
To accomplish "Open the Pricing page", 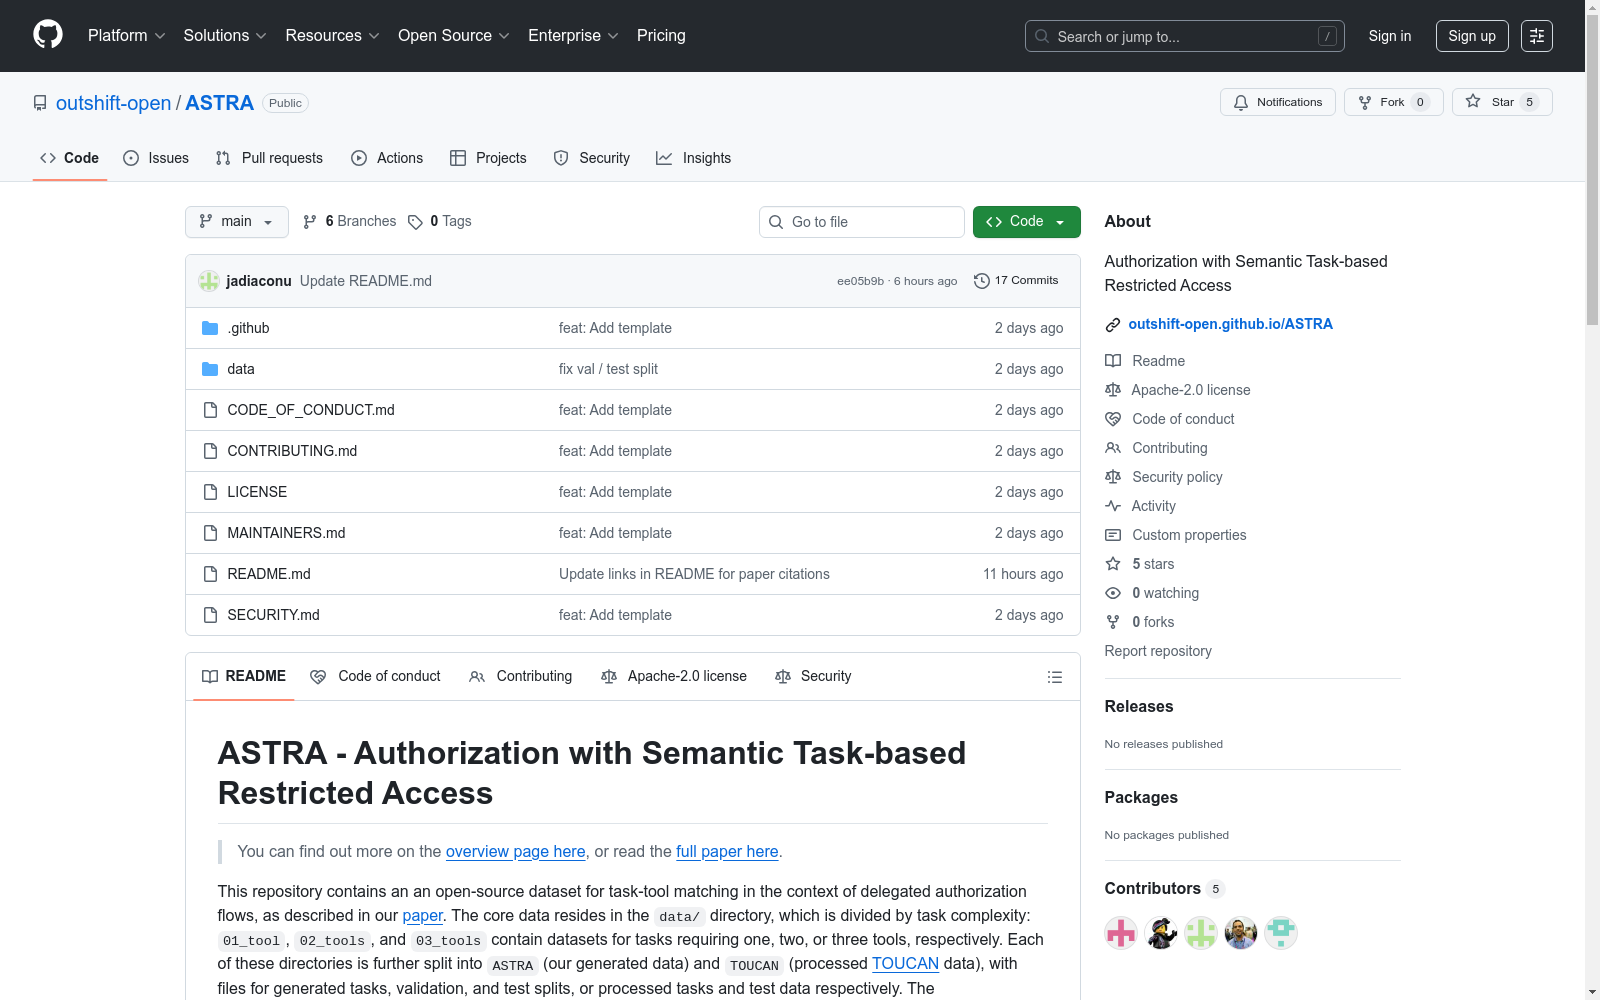I will [x=661, y=36].
